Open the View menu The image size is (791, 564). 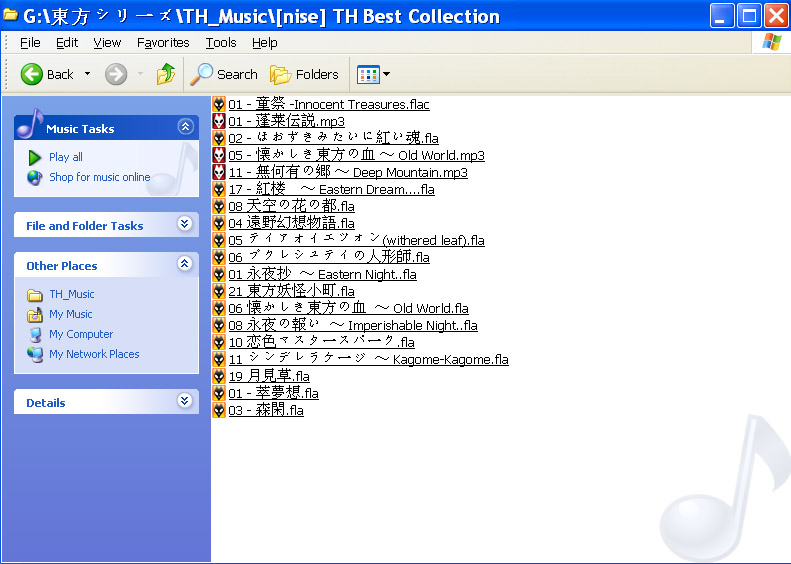[x=107, y=43]
